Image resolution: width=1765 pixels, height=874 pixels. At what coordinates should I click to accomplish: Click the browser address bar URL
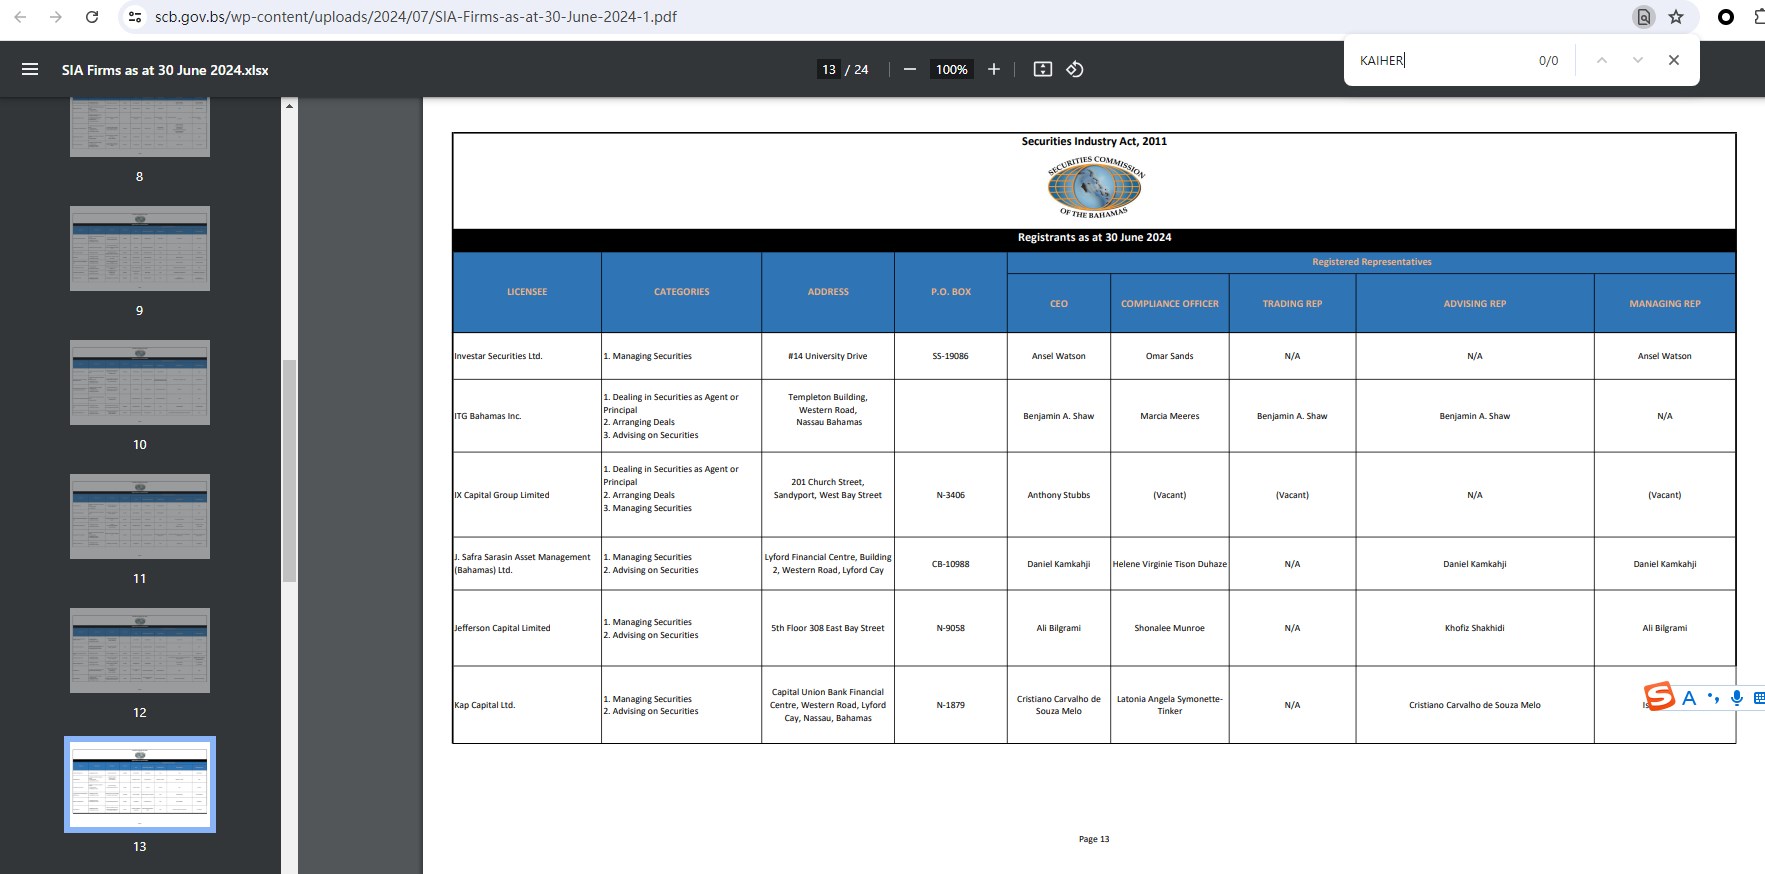416,17
